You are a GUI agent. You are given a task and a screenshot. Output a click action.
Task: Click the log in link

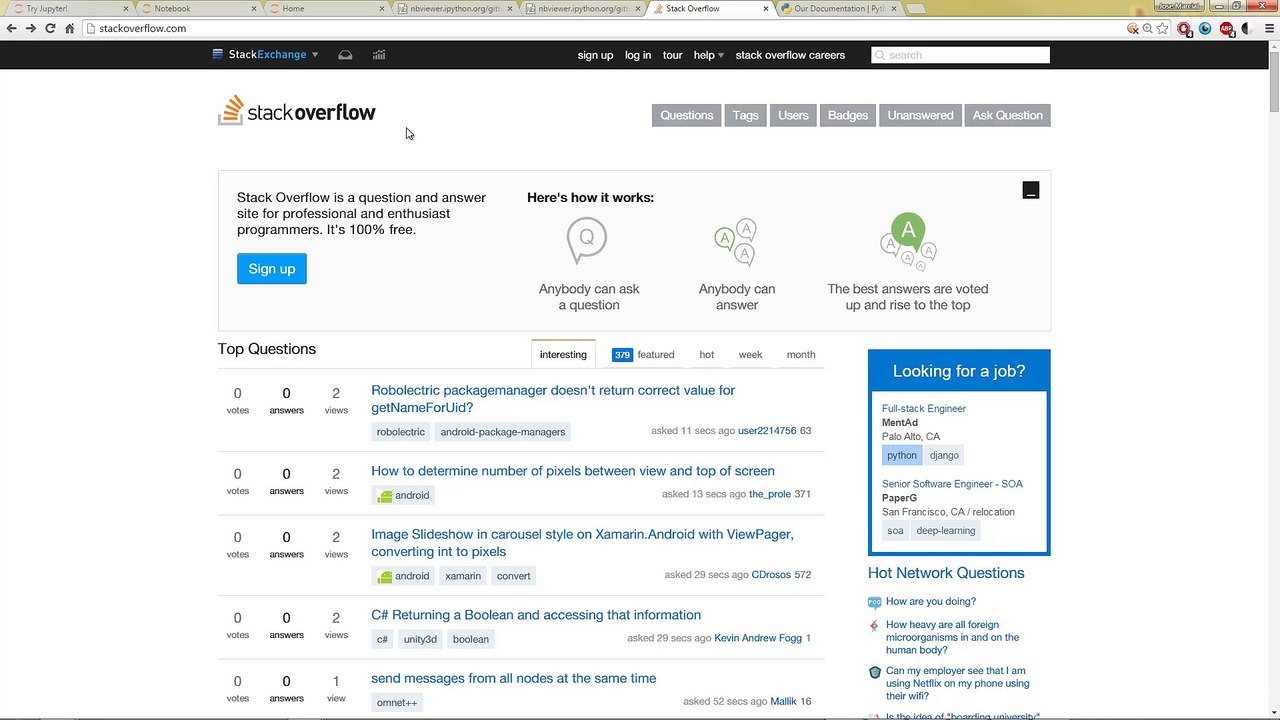[638, 55]
